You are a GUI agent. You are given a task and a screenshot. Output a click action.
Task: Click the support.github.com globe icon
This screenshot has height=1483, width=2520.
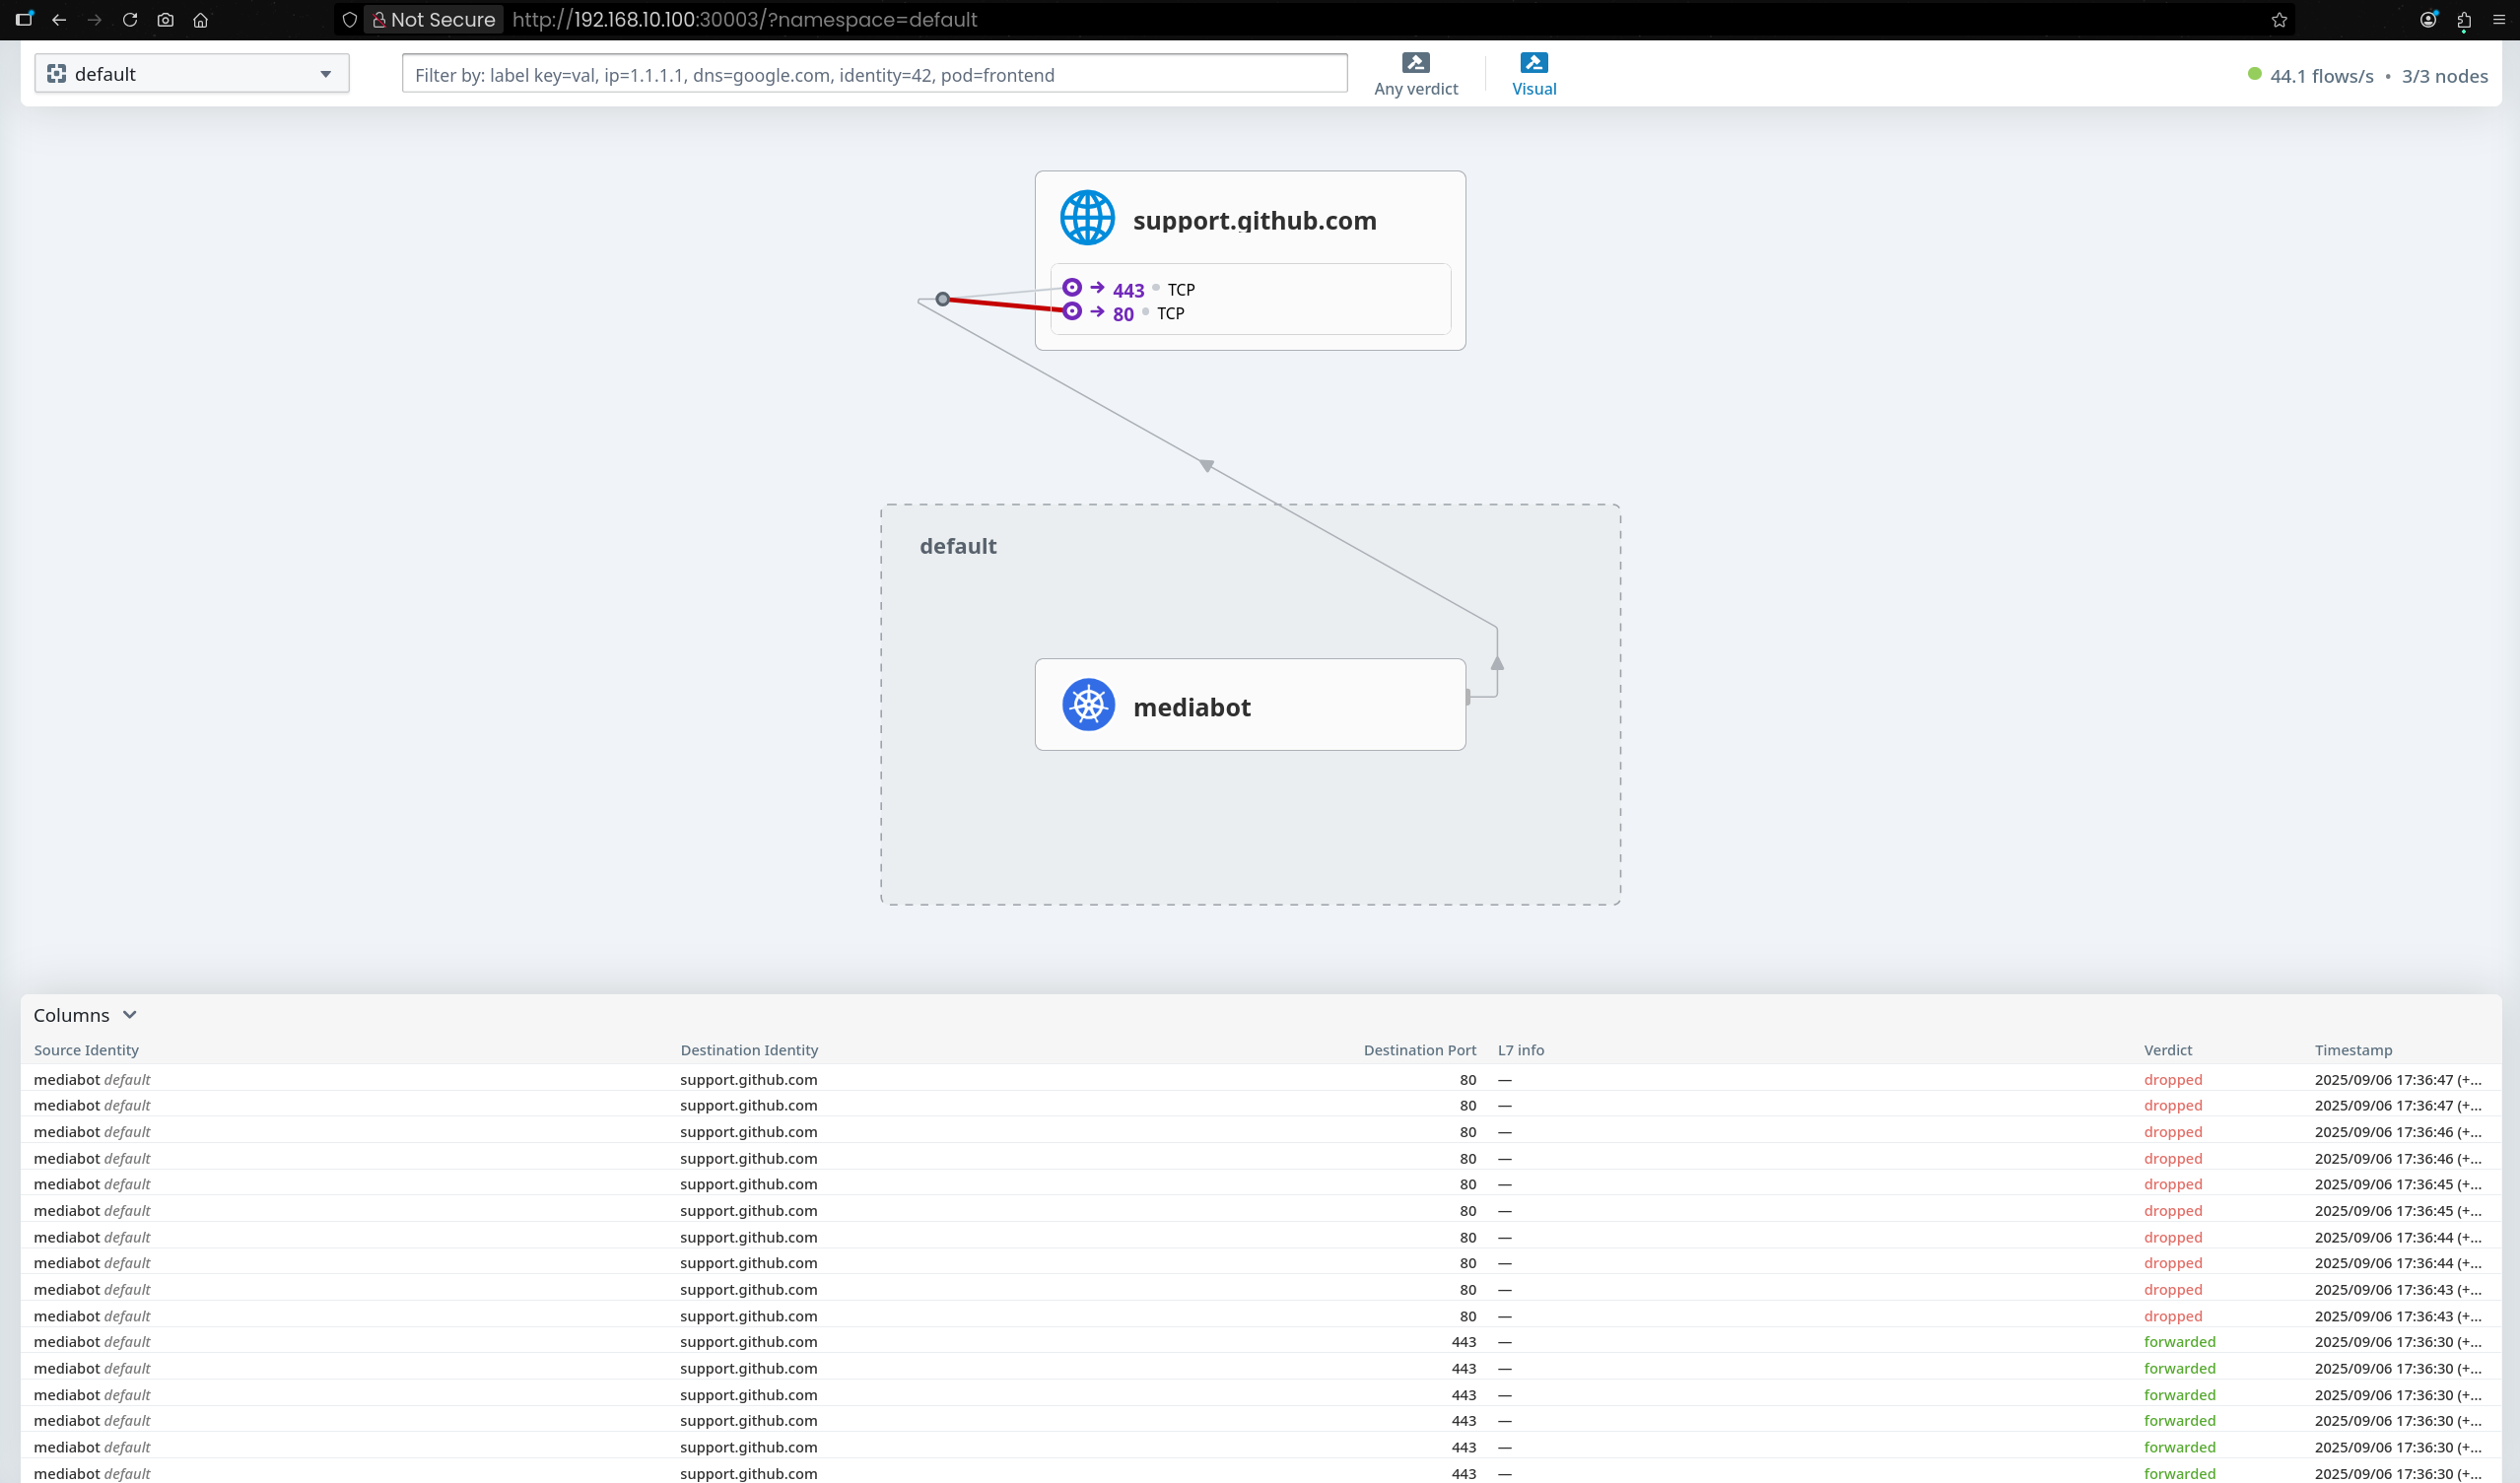point(1087,218)
